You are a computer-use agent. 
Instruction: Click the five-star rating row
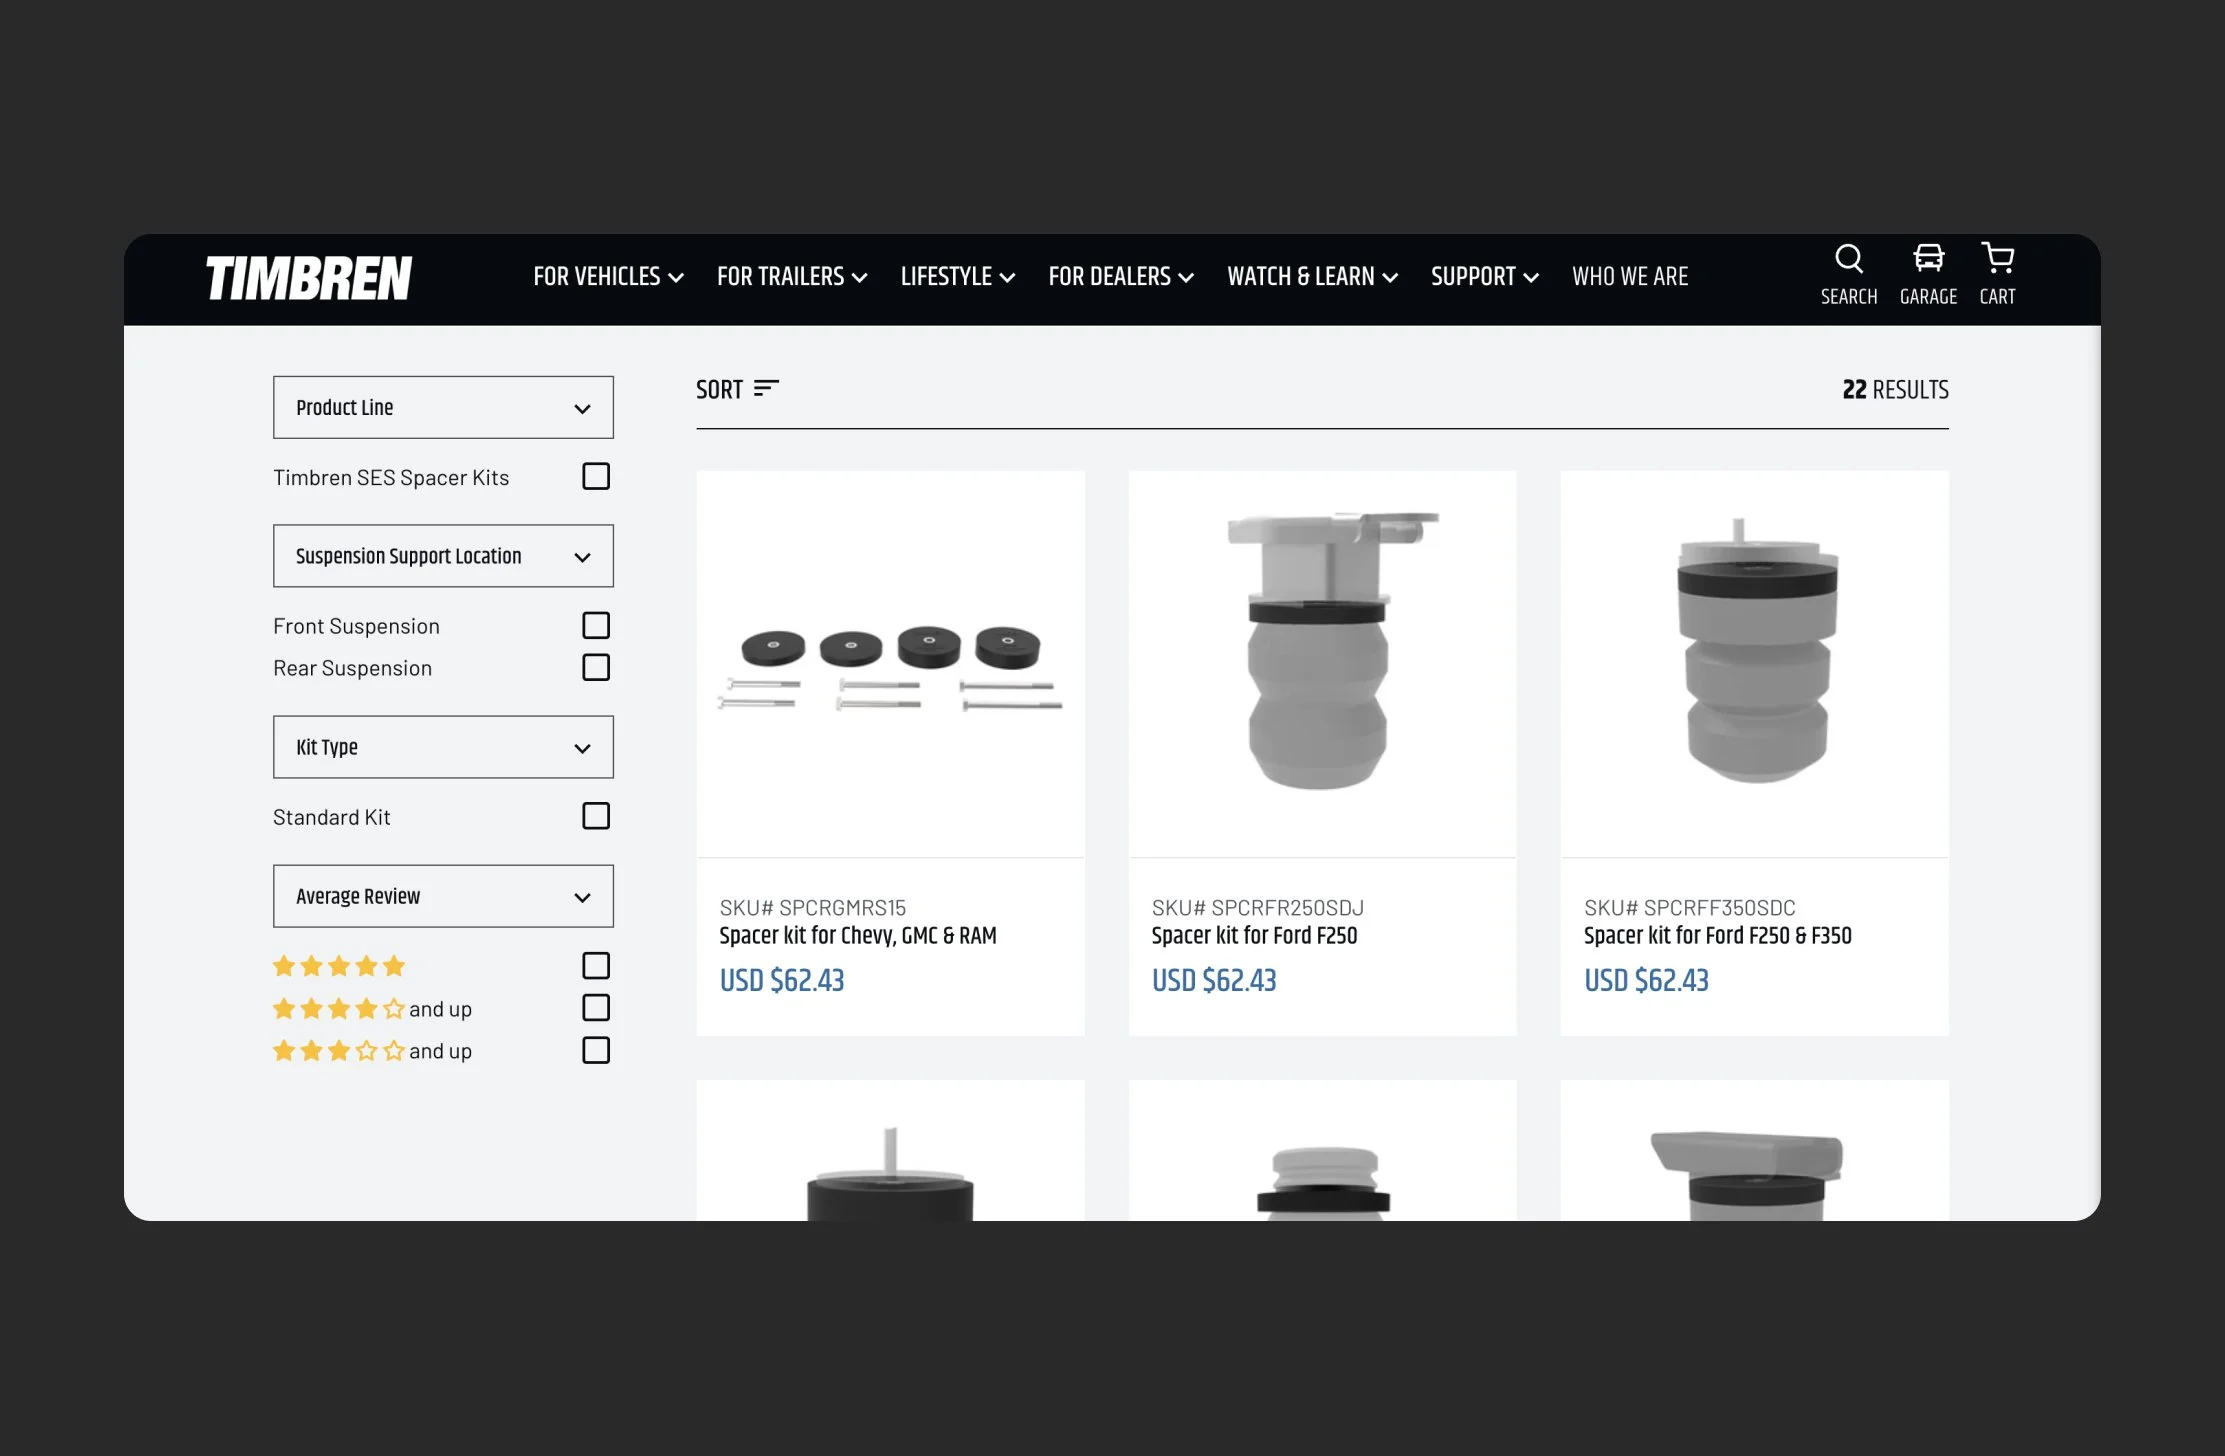point(339,966)
